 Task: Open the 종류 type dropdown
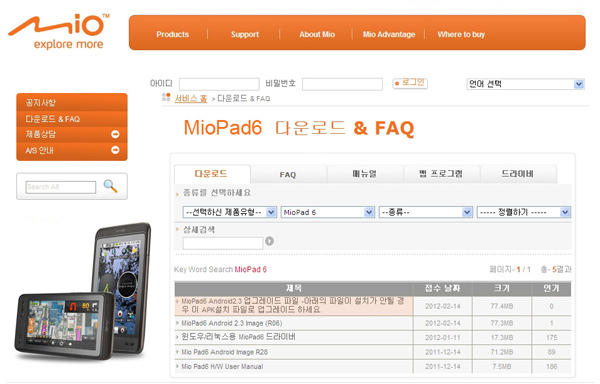click(426, 212)
